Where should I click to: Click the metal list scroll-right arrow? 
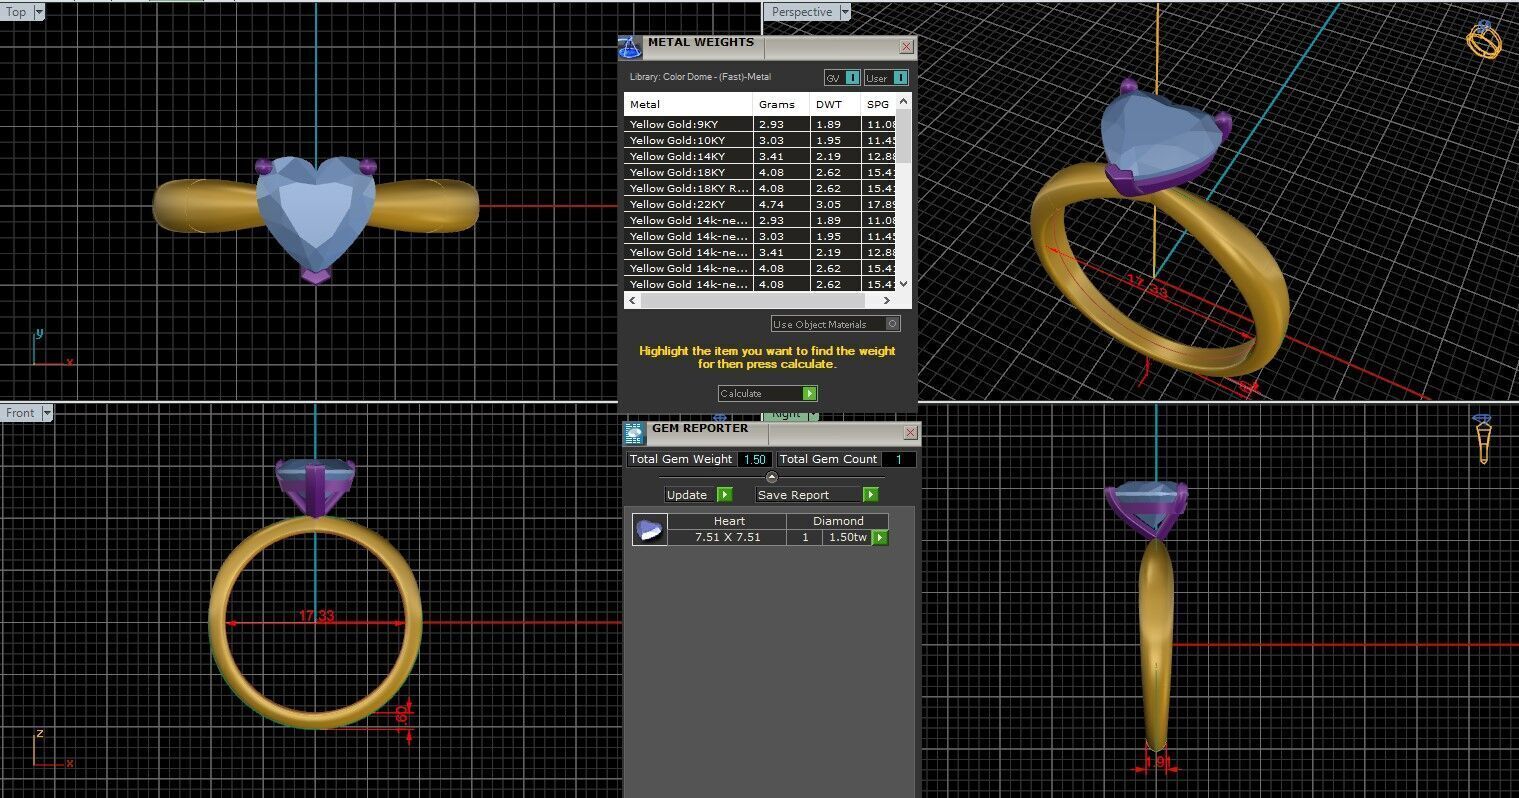click(887, 300)
